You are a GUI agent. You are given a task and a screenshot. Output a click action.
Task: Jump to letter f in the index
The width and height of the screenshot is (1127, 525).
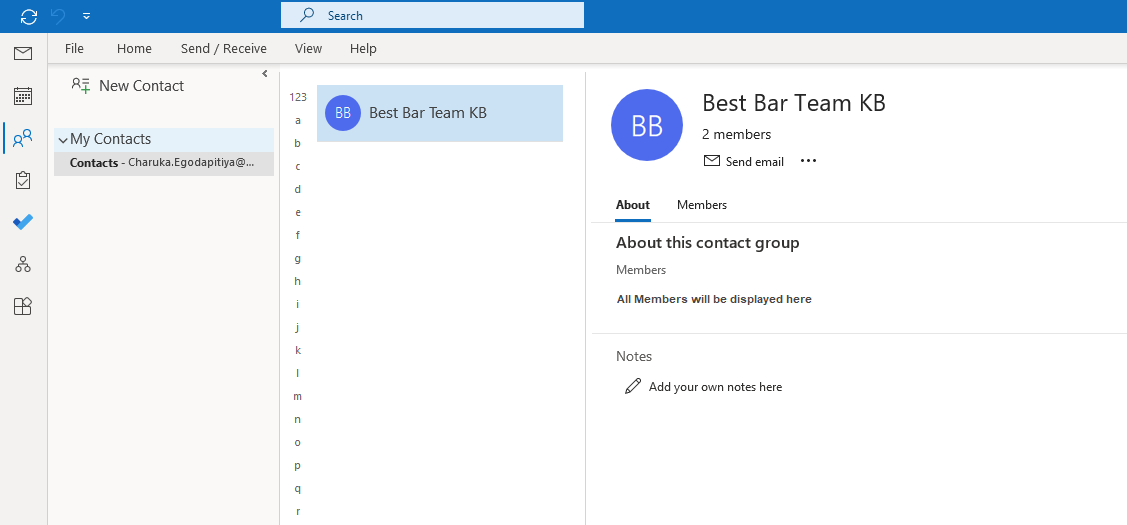pyautogui.click(x=298, y=235)
